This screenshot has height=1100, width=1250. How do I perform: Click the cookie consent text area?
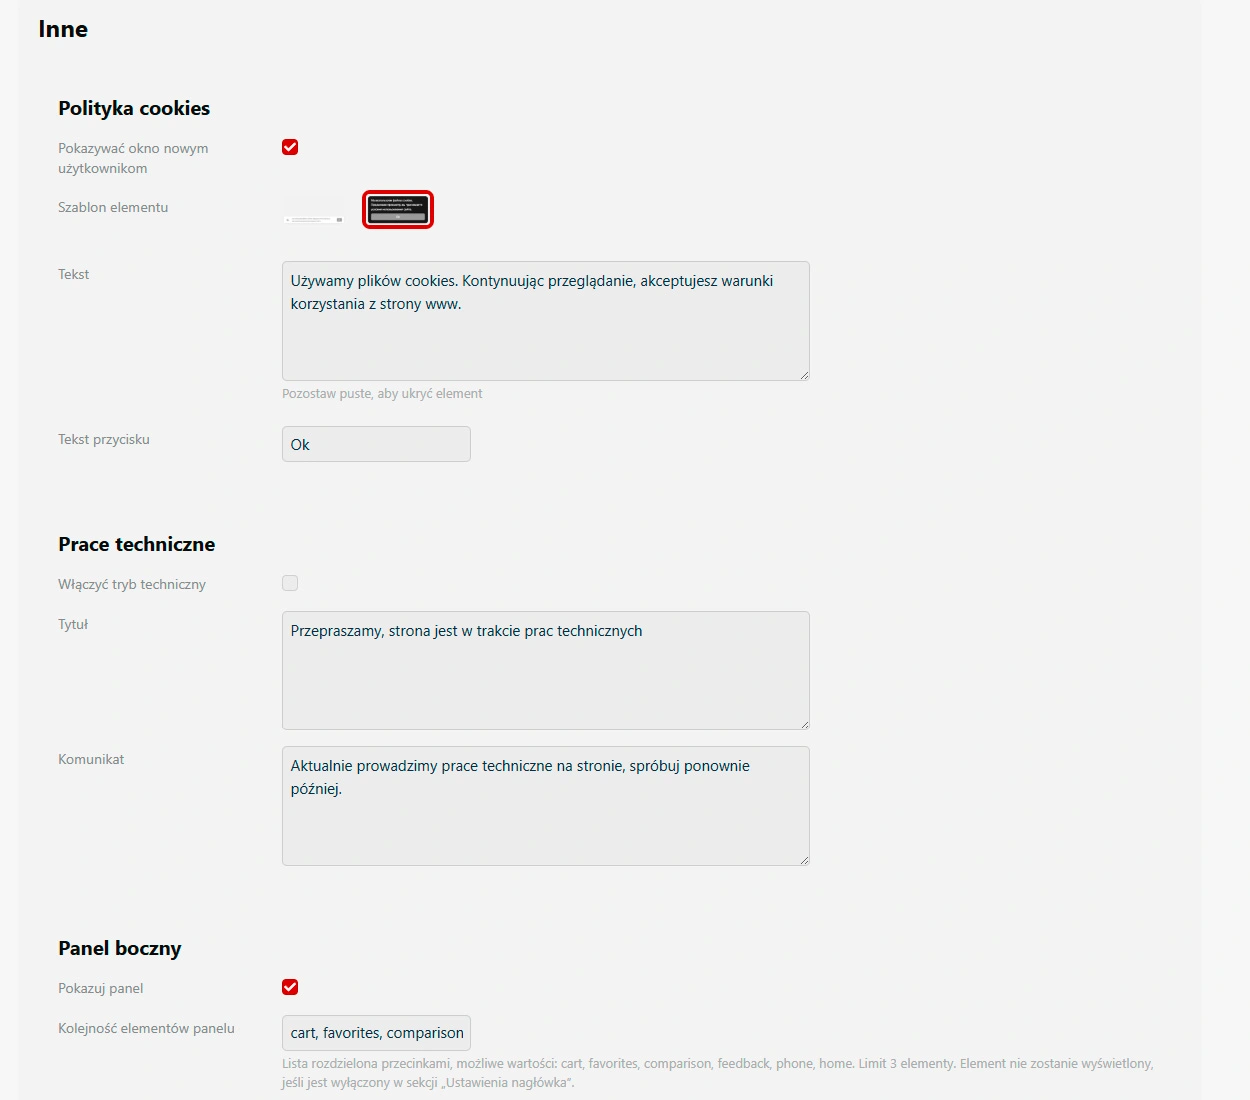(545, 320)
